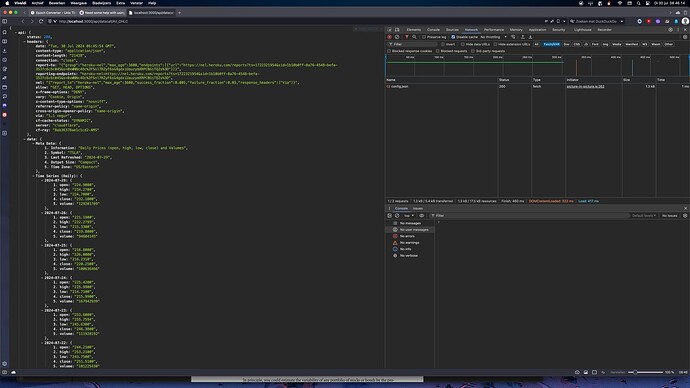Select the Fetch/XHR filter button

point(551,44)
